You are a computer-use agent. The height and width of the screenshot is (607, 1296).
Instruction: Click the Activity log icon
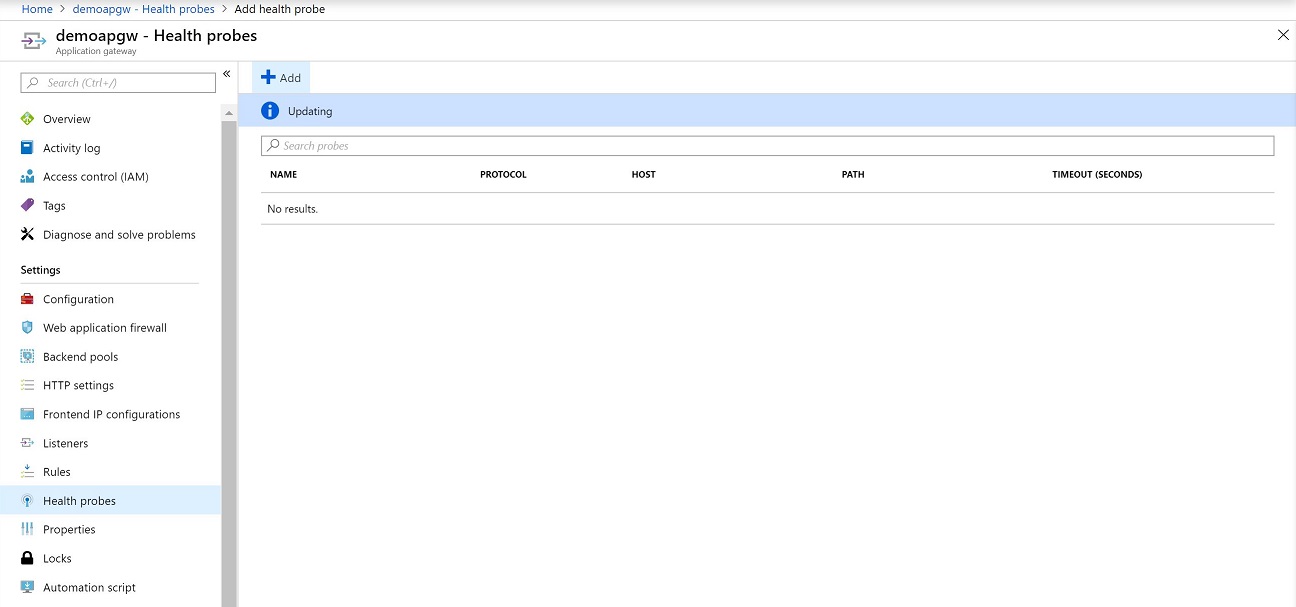(27, 148)
